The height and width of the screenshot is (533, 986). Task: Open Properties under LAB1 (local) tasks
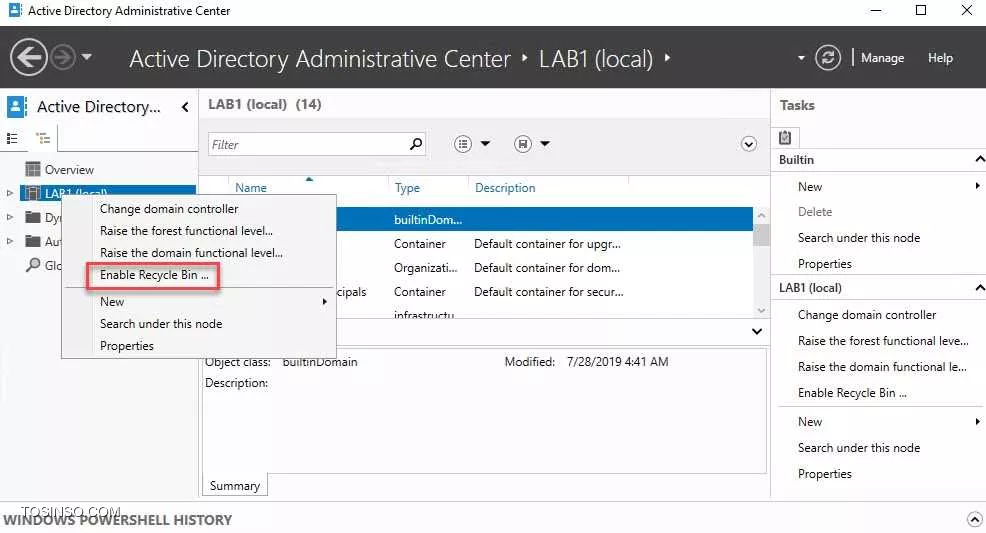click(824, 473)
